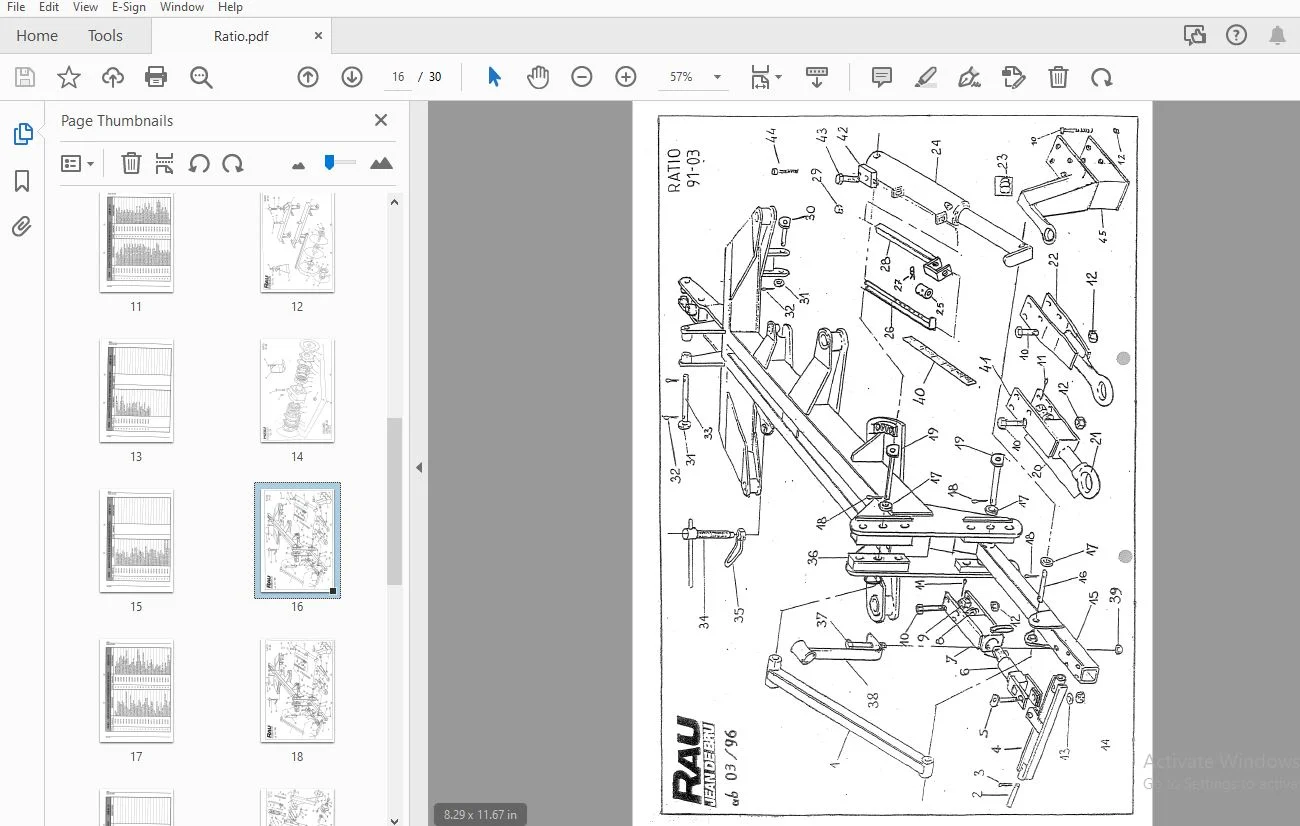
Task: Select the Ratio.pdf document tab
Action: [241, 36]
